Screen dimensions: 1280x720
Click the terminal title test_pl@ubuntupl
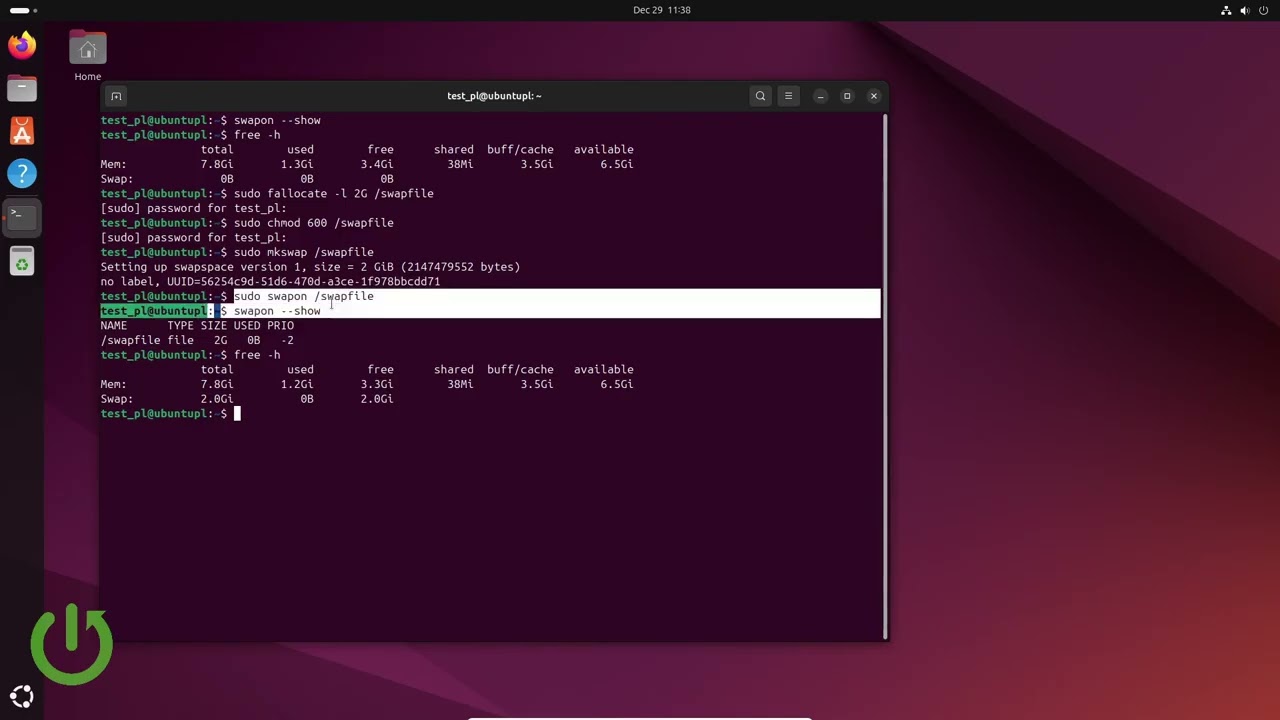pos(494,96)
